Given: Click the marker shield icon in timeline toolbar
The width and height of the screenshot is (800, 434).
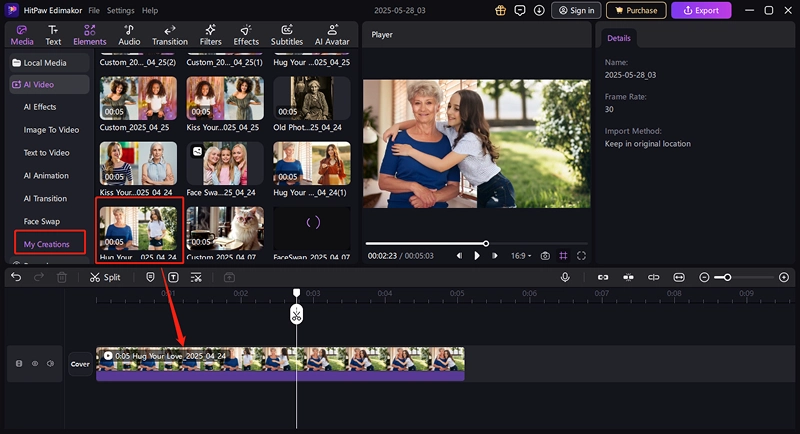Looking at the screenshot, I should (150, 277).
